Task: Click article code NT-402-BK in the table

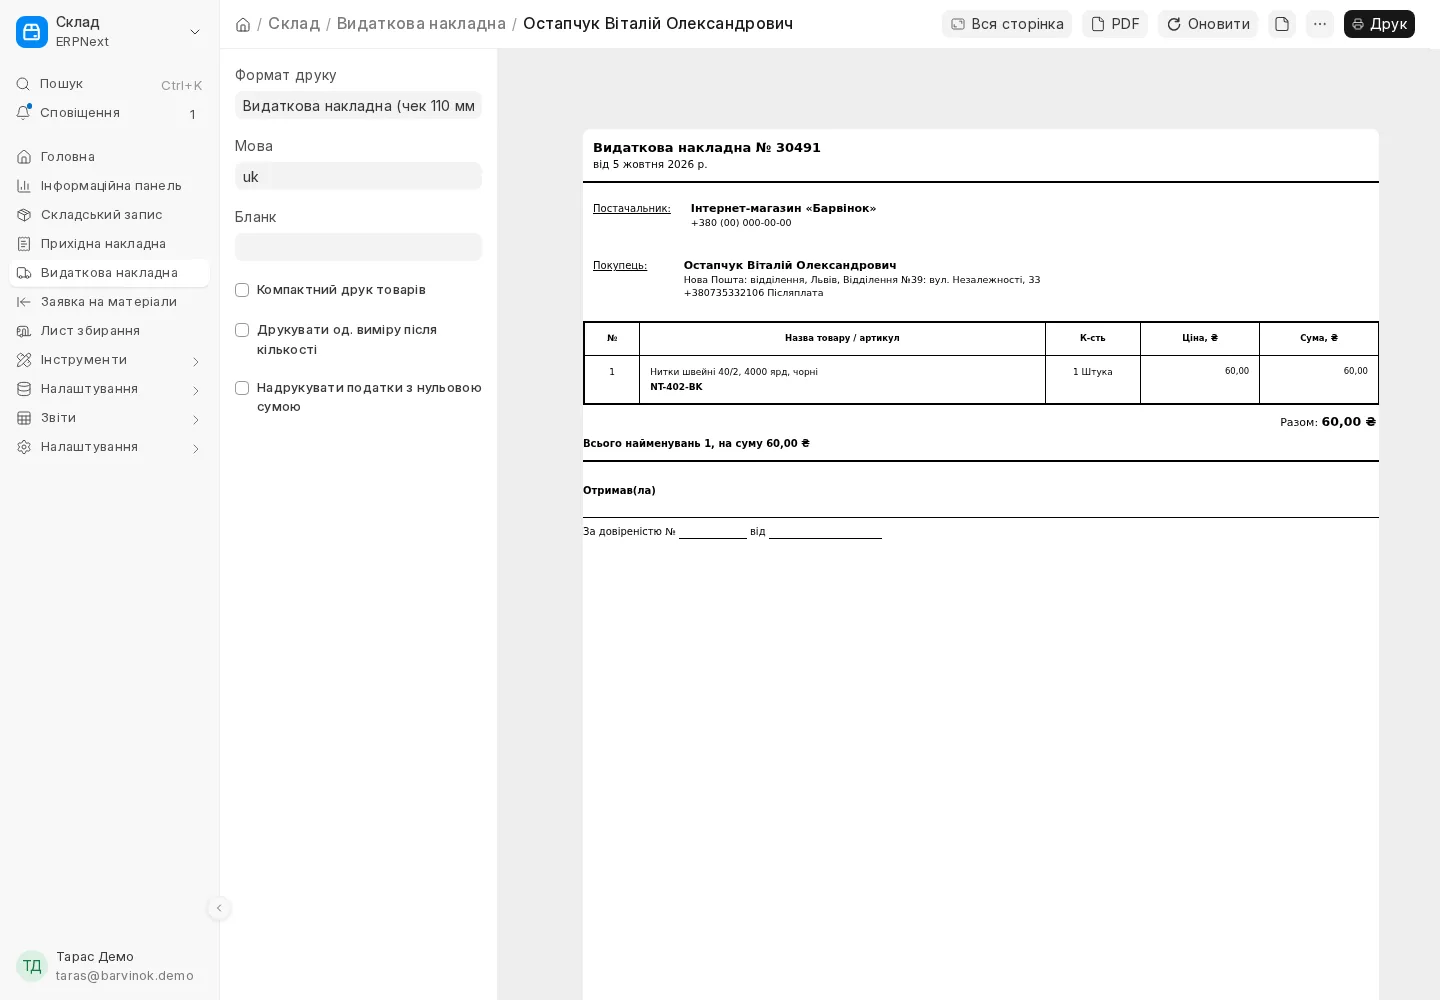Action: [676, 387]
